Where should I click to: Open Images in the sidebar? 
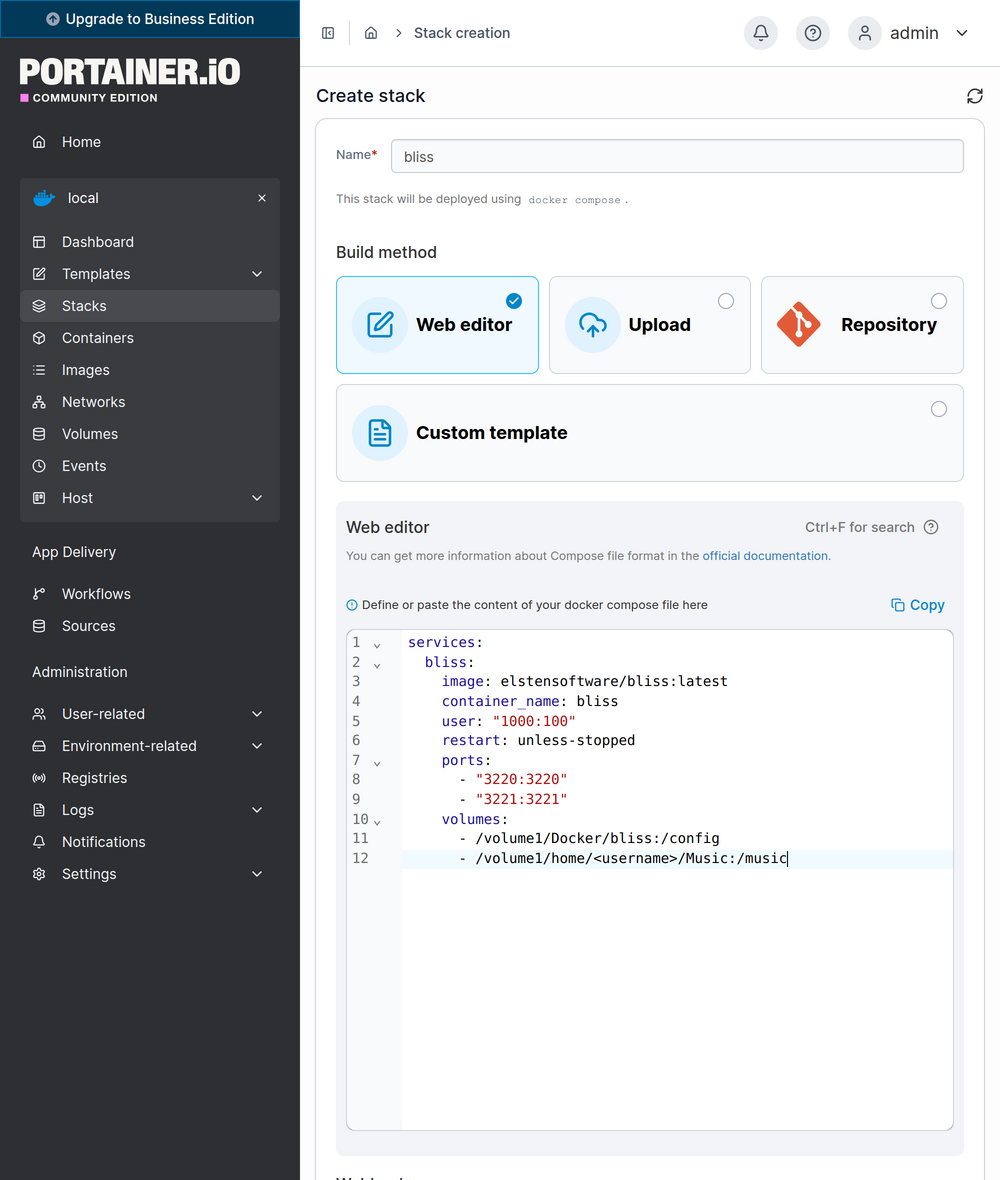click(x=150, y=370)
